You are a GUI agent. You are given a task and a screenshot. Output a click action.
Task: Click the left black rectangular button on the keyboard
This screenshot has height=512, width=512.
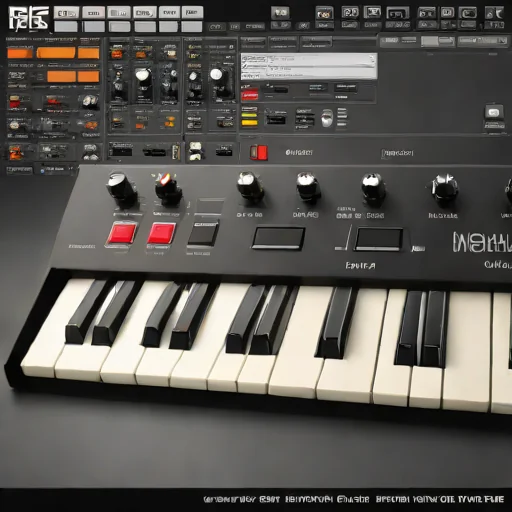[278, 238]
